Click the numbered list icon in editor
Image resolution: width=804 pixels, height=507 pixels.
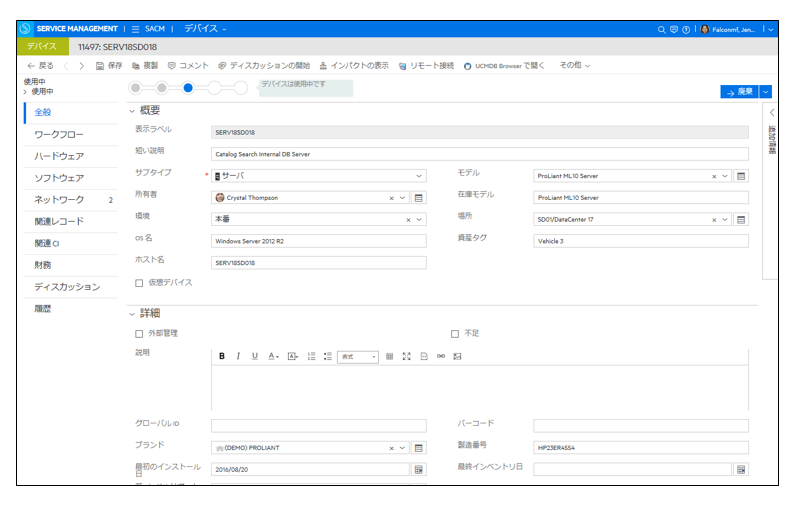(x=311, y=356)
